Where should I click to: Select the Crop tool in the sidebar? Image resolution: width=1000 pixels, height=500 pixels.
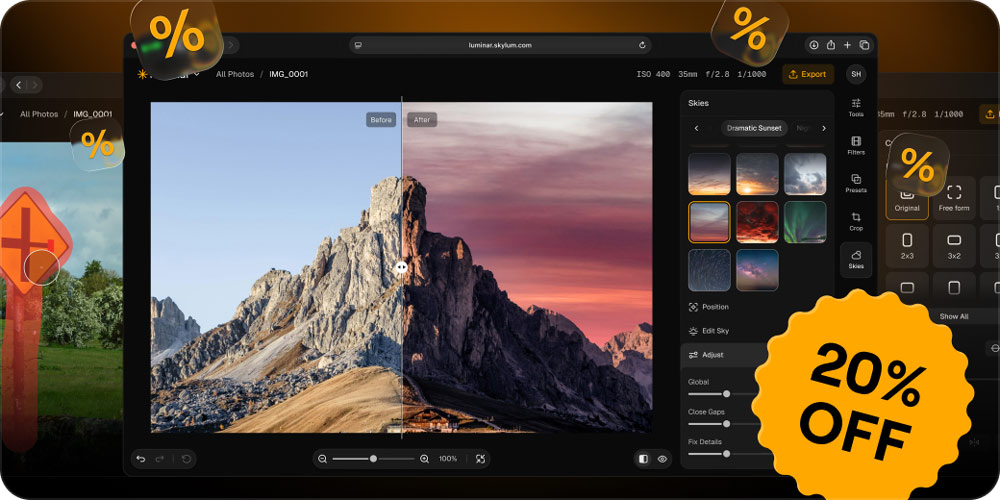856,221
